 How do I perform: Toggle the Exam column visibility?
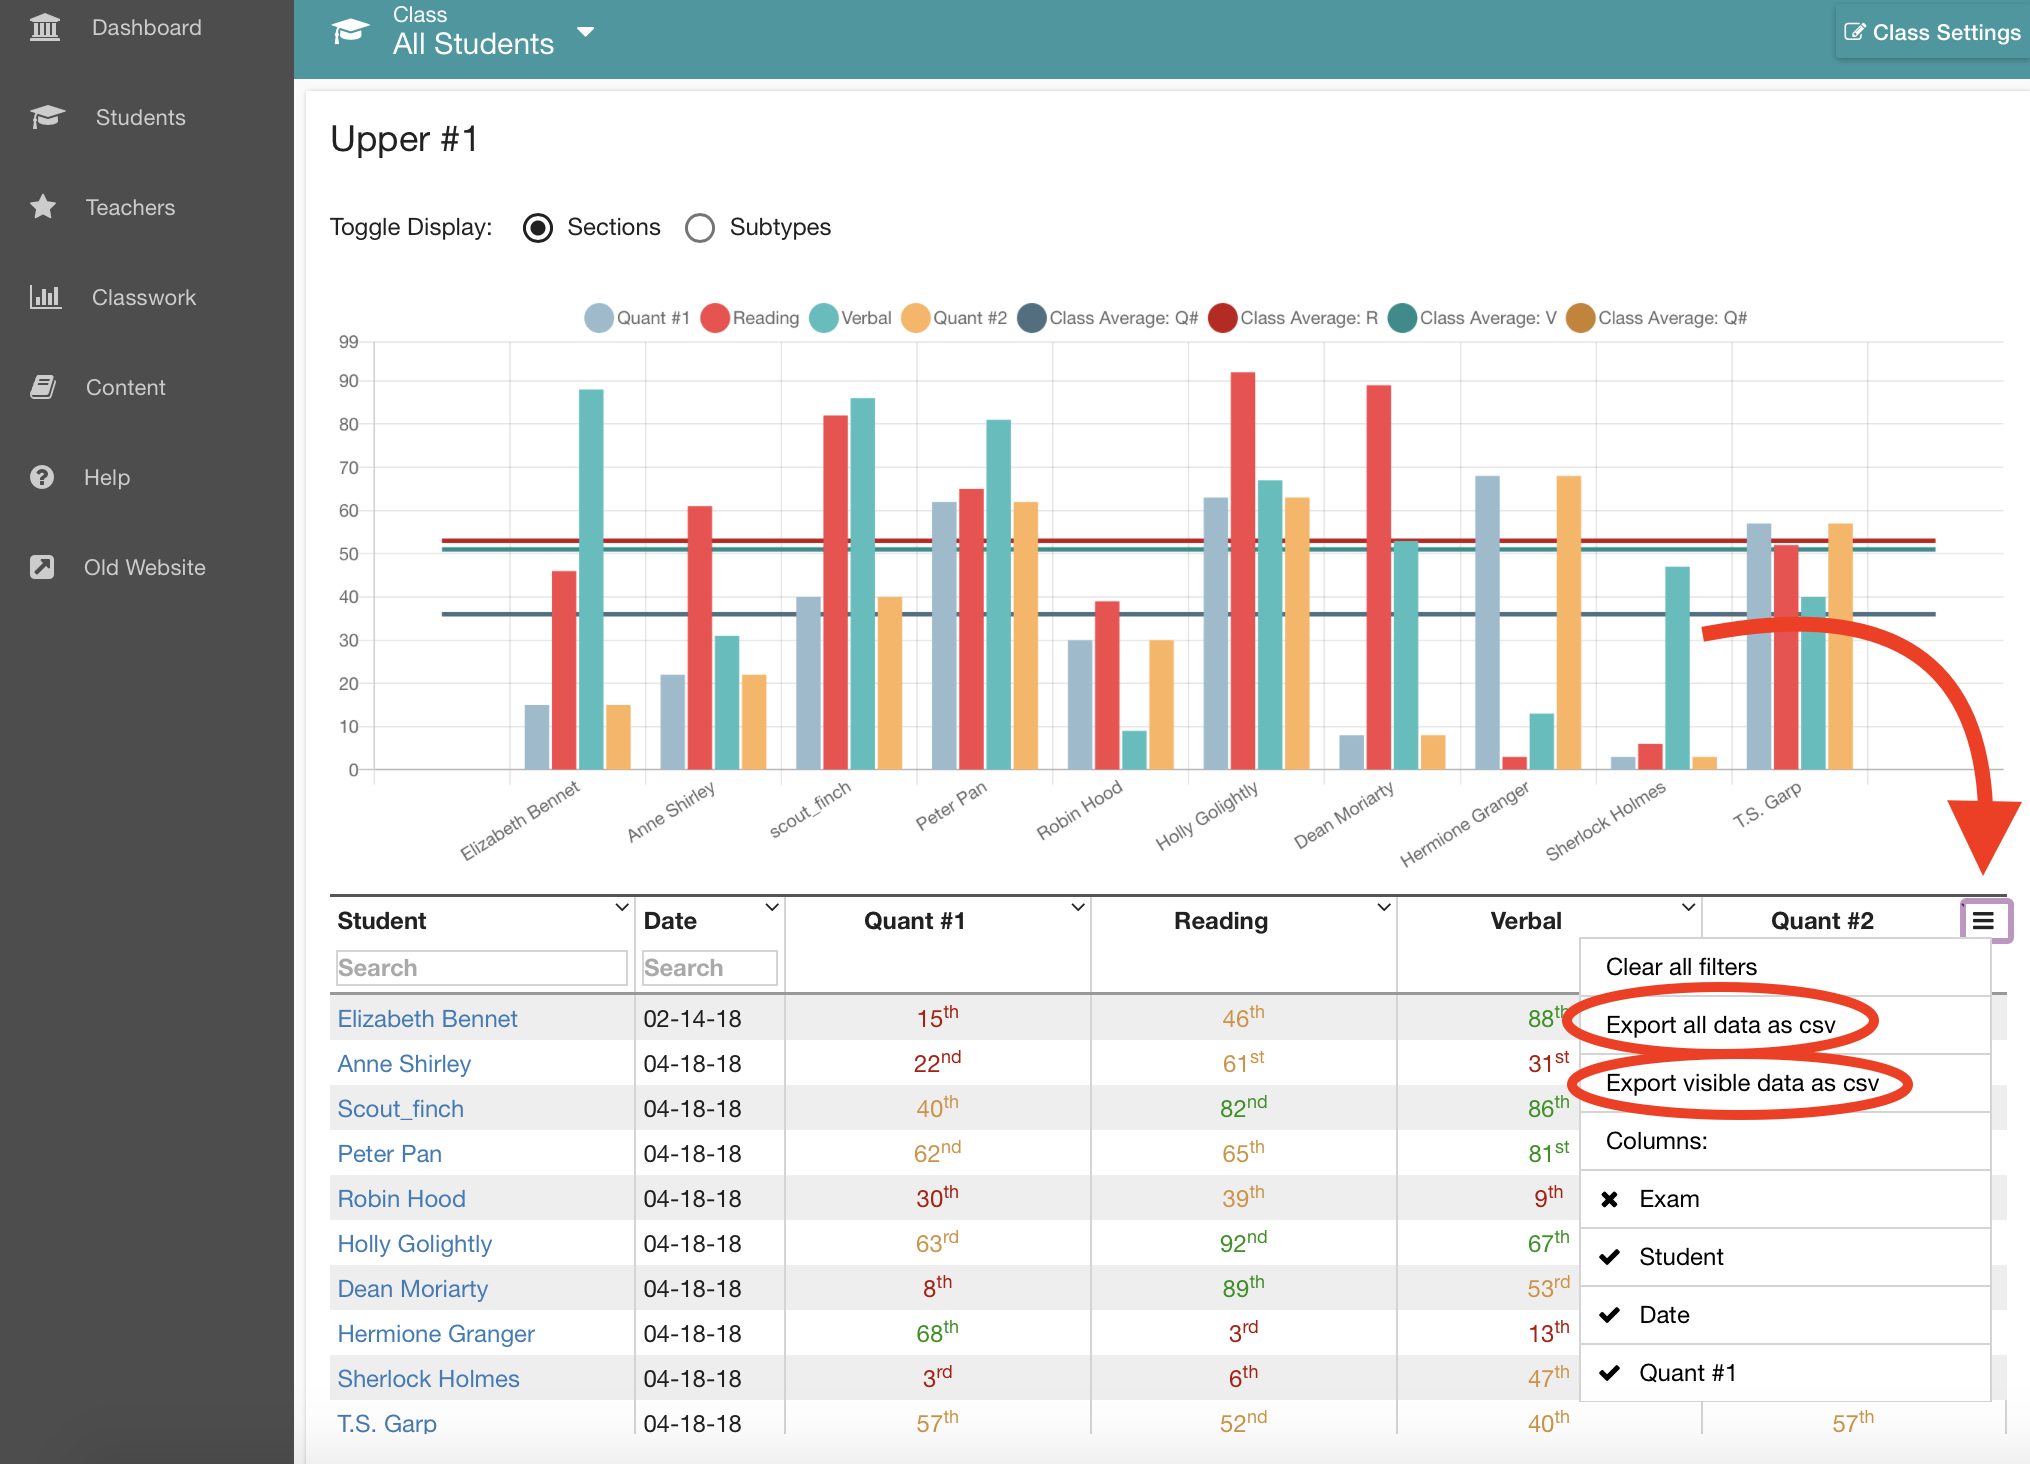click(1785, 1199)
